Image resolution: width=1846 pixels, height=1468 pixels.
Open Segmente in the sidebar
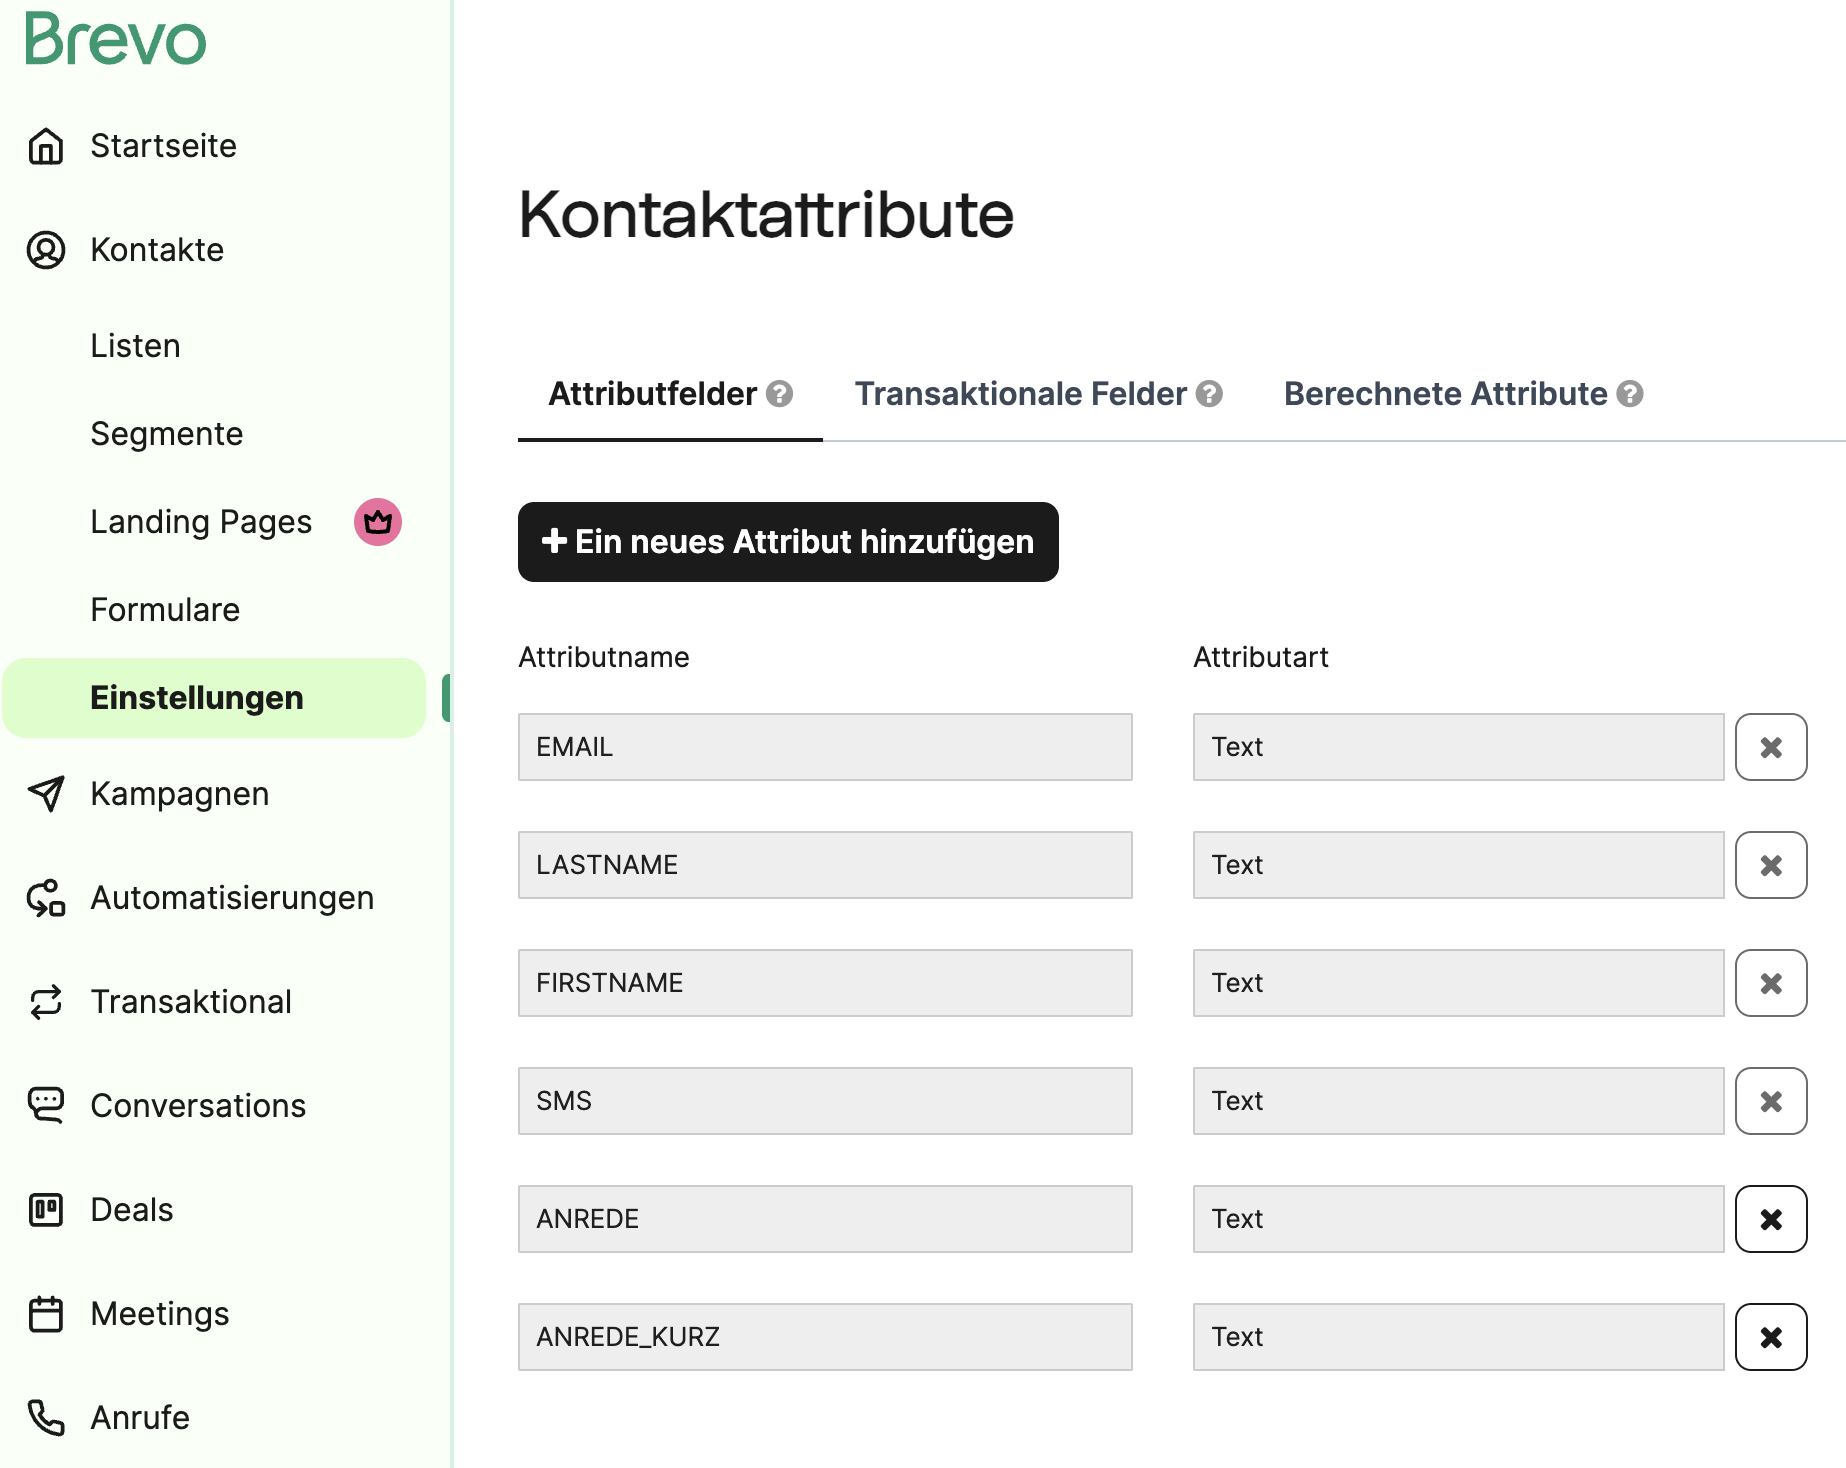tap(167, 434)
